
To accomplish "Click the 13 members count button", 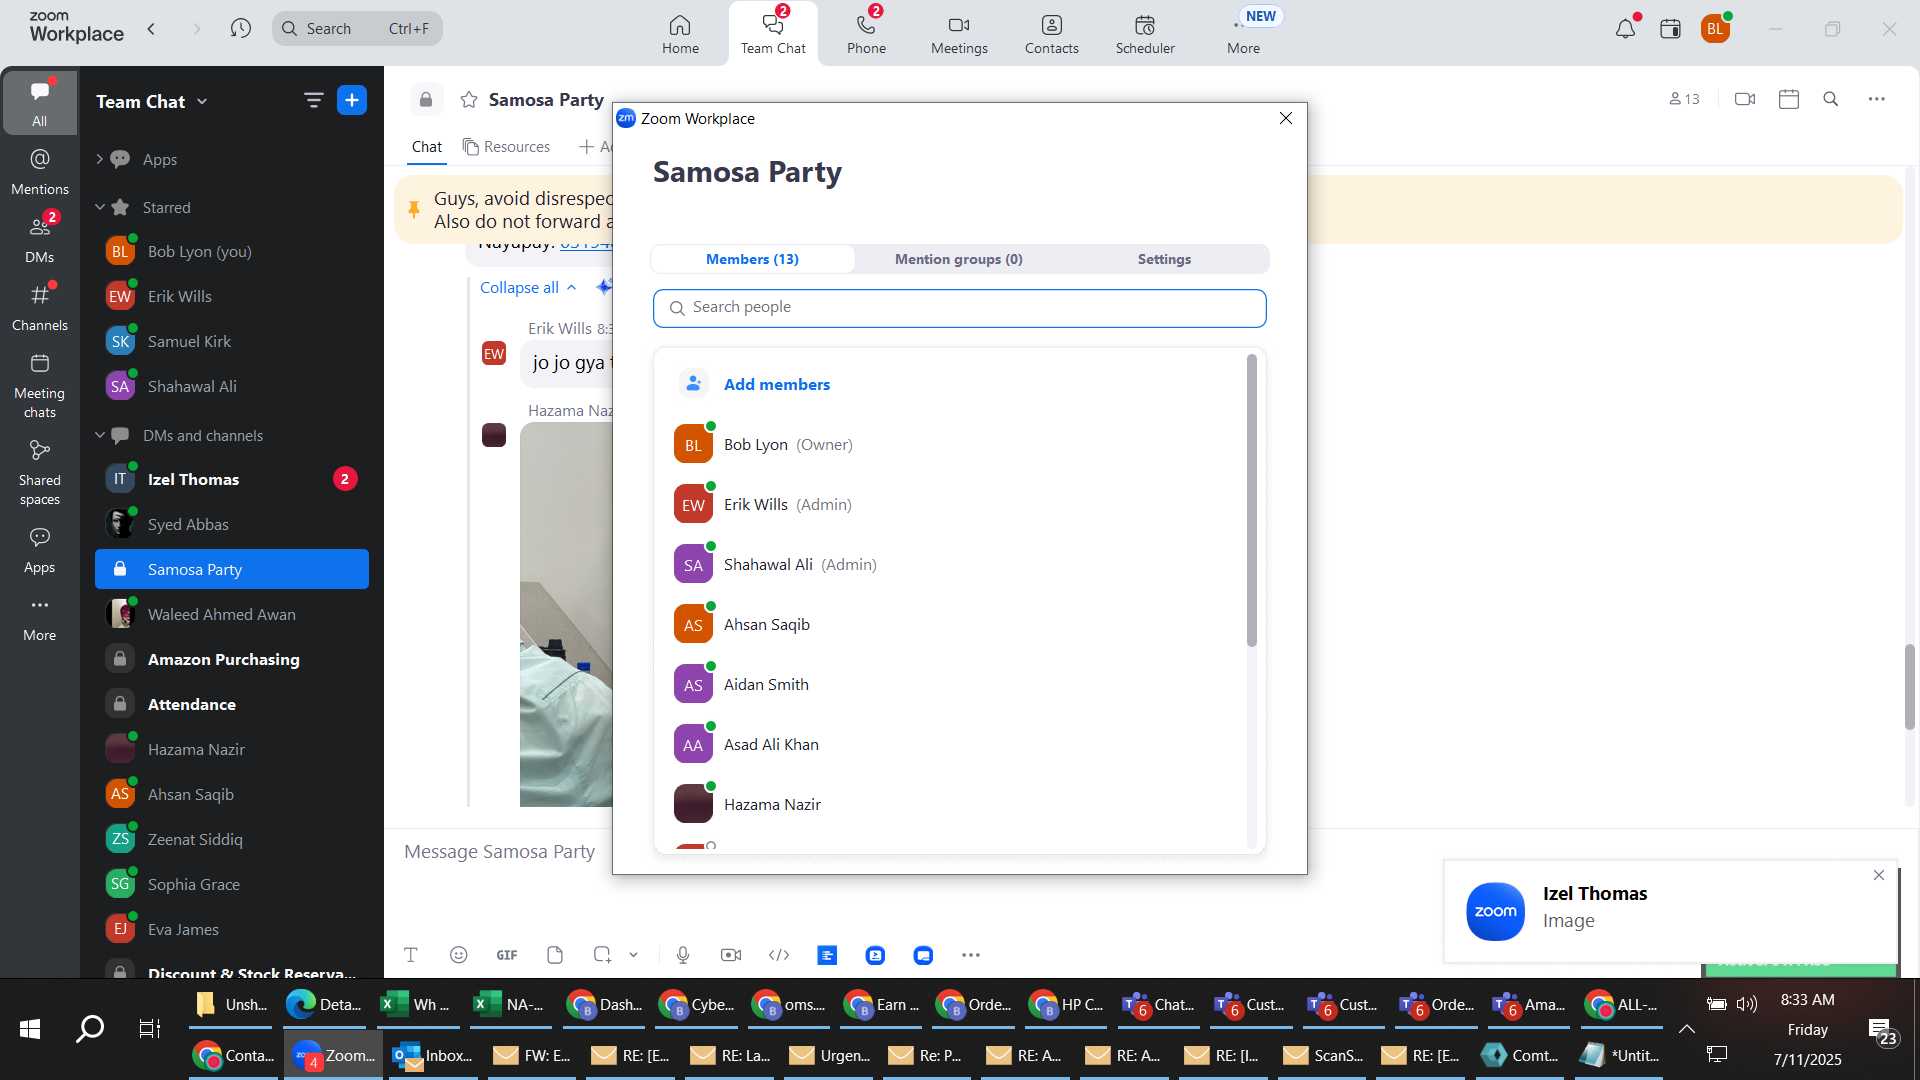I will pos(1685,99).
